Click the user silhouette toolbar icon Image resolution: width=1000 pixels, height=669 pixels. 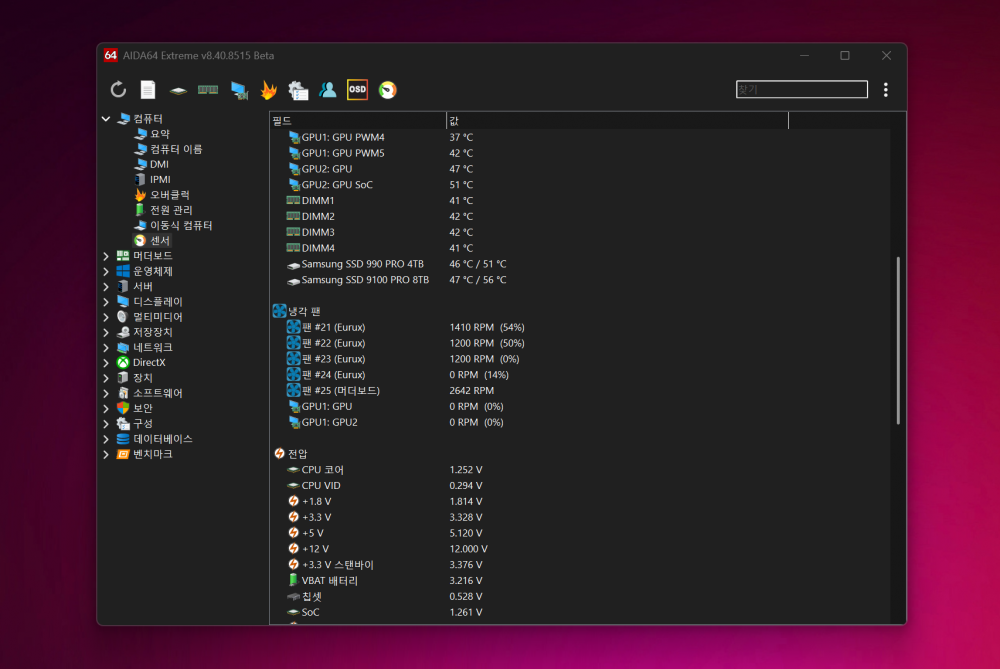pos(328,90)
